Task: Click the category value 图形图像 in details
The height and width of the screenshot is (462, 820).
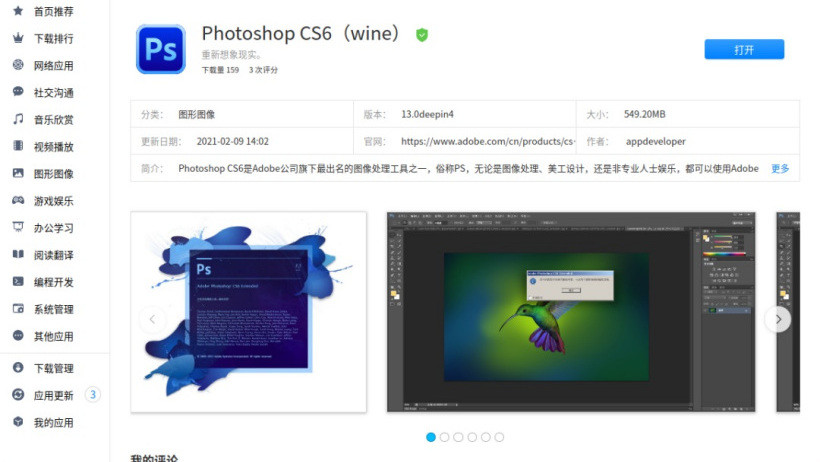Action: click(x=197, y=114)
